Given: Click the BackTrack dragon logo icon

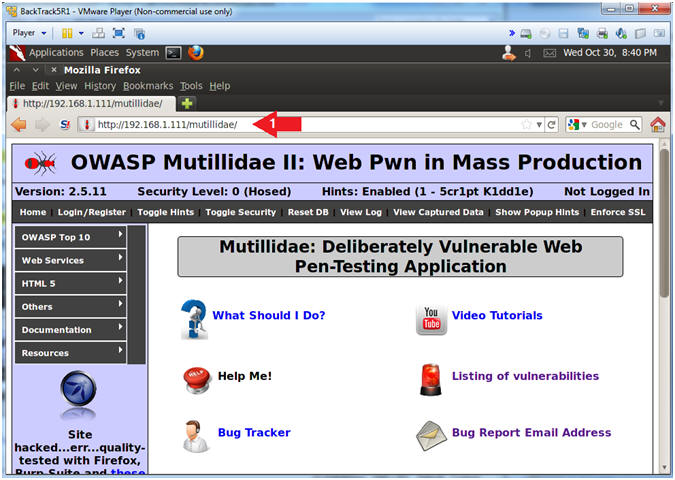Looking at the screenshot, I should (17, 53).
